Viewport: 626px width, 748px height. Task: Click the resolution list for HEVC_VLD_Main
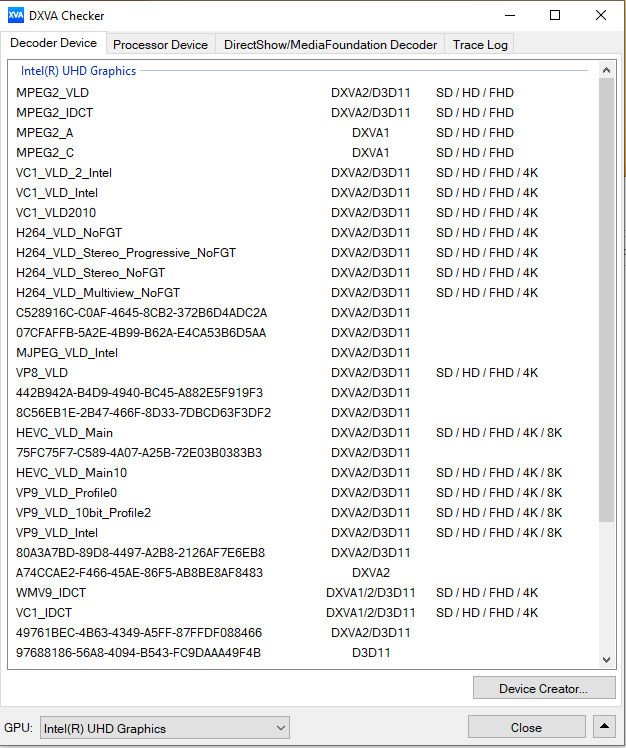(499, 433)
